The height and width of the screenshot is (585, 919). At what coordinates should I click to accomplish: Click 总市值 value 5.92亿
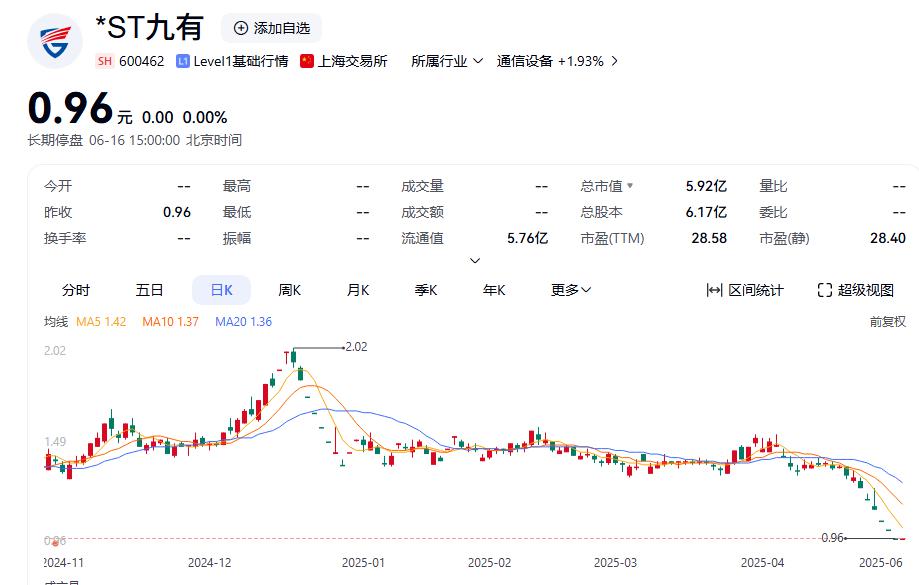point(706,186)
